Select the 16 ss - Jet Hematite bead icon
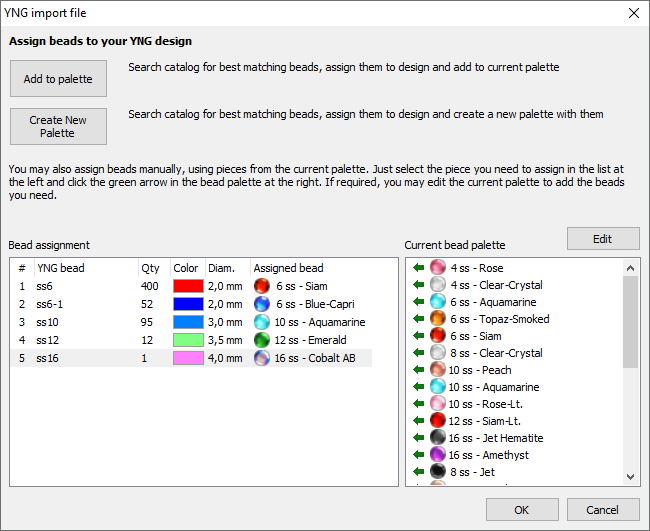This screenshot has height=531, width=650. click(x=437, y=438)
